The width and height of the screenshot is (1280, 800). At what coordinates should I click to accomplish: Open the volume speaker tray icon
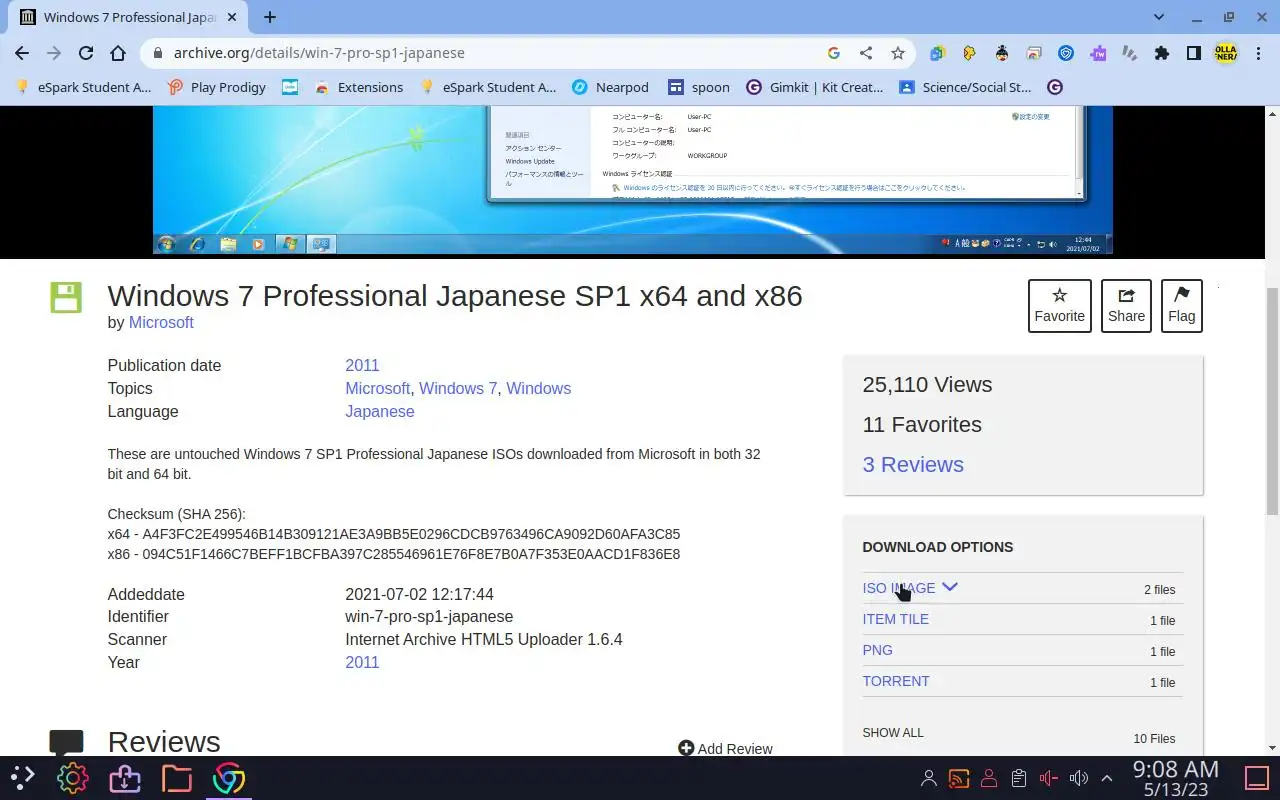pos(1078,778)
